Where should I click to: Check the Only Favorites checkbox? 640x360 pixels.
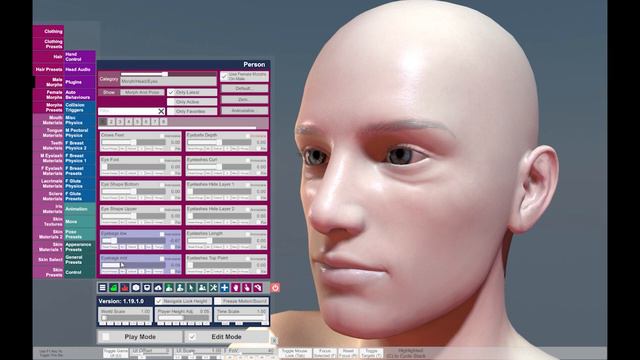(x=171, y=111)
